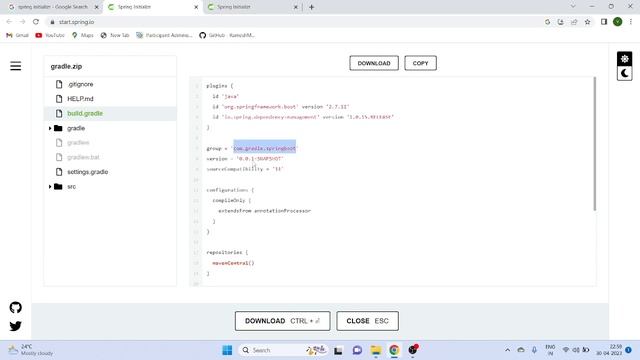Reload the start.spring.io page
The height and width of the screenshot is (360, 640).
tap(36, 22)
